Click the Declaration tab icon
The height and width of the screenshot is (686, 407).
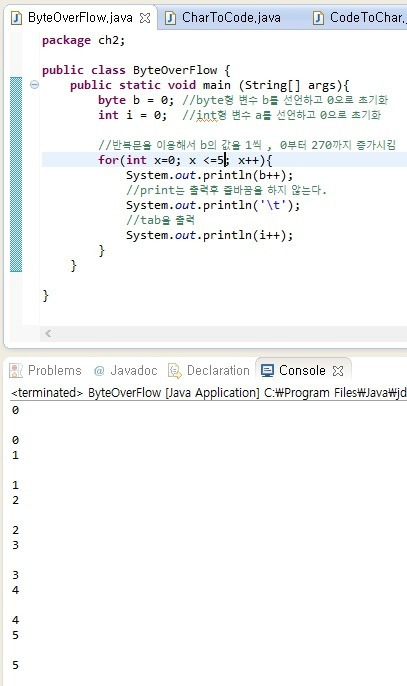(175, 371)
